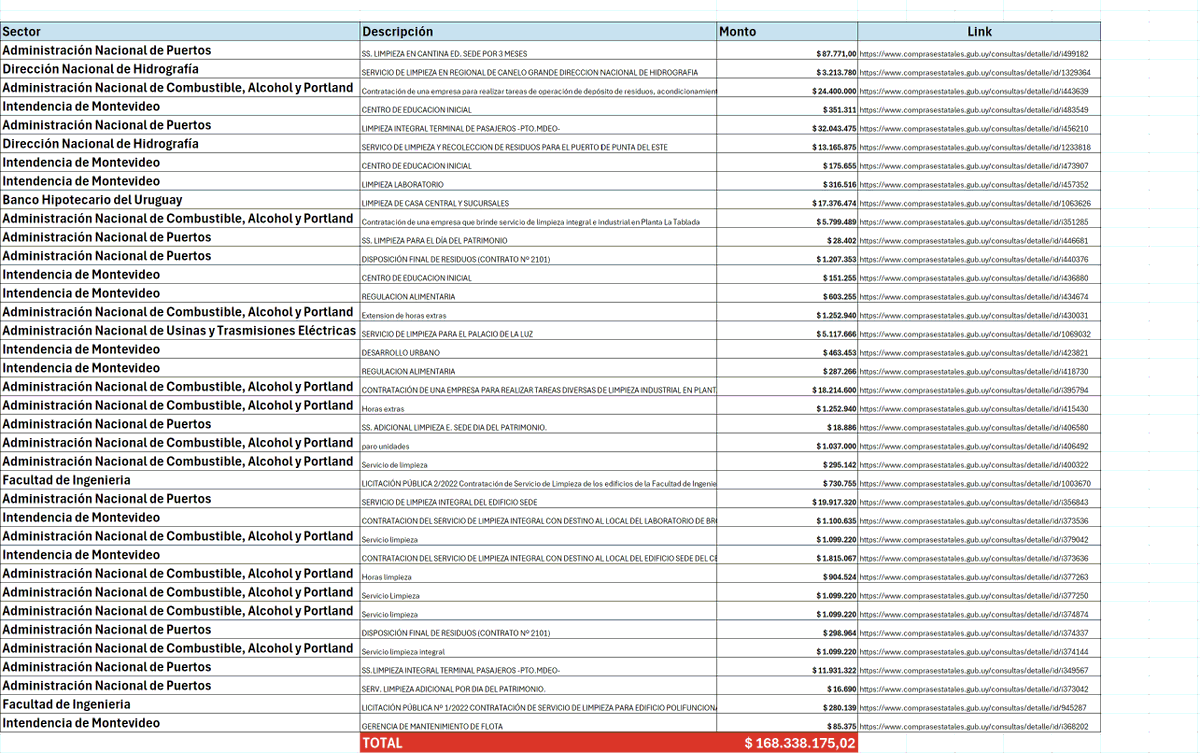Click the $ 85.375 amount cell

[787, 723]
